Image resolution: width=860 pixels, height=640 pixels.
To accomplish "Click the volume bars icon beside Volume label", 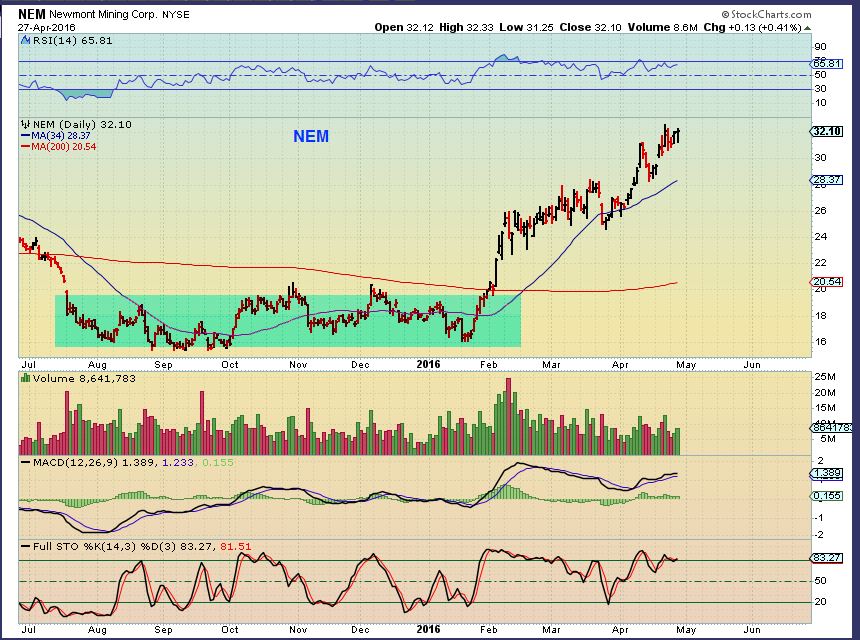I will click(x=25, y=378).
